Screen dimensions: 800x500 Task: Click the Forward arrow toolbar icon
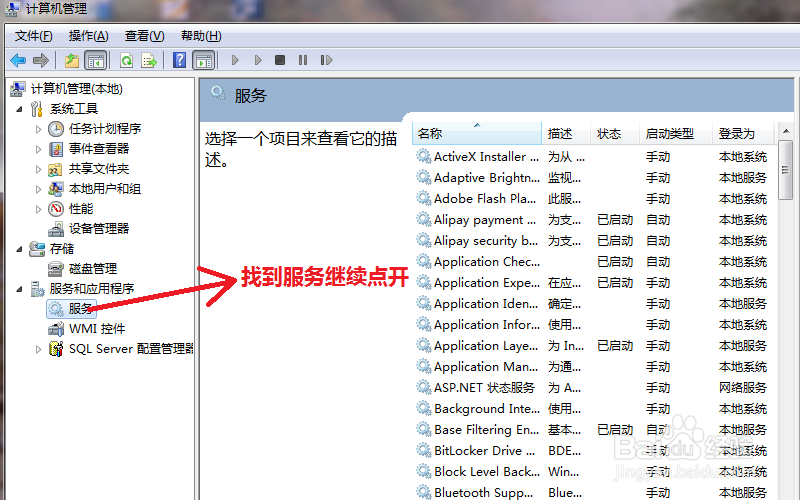coord(40,60)
